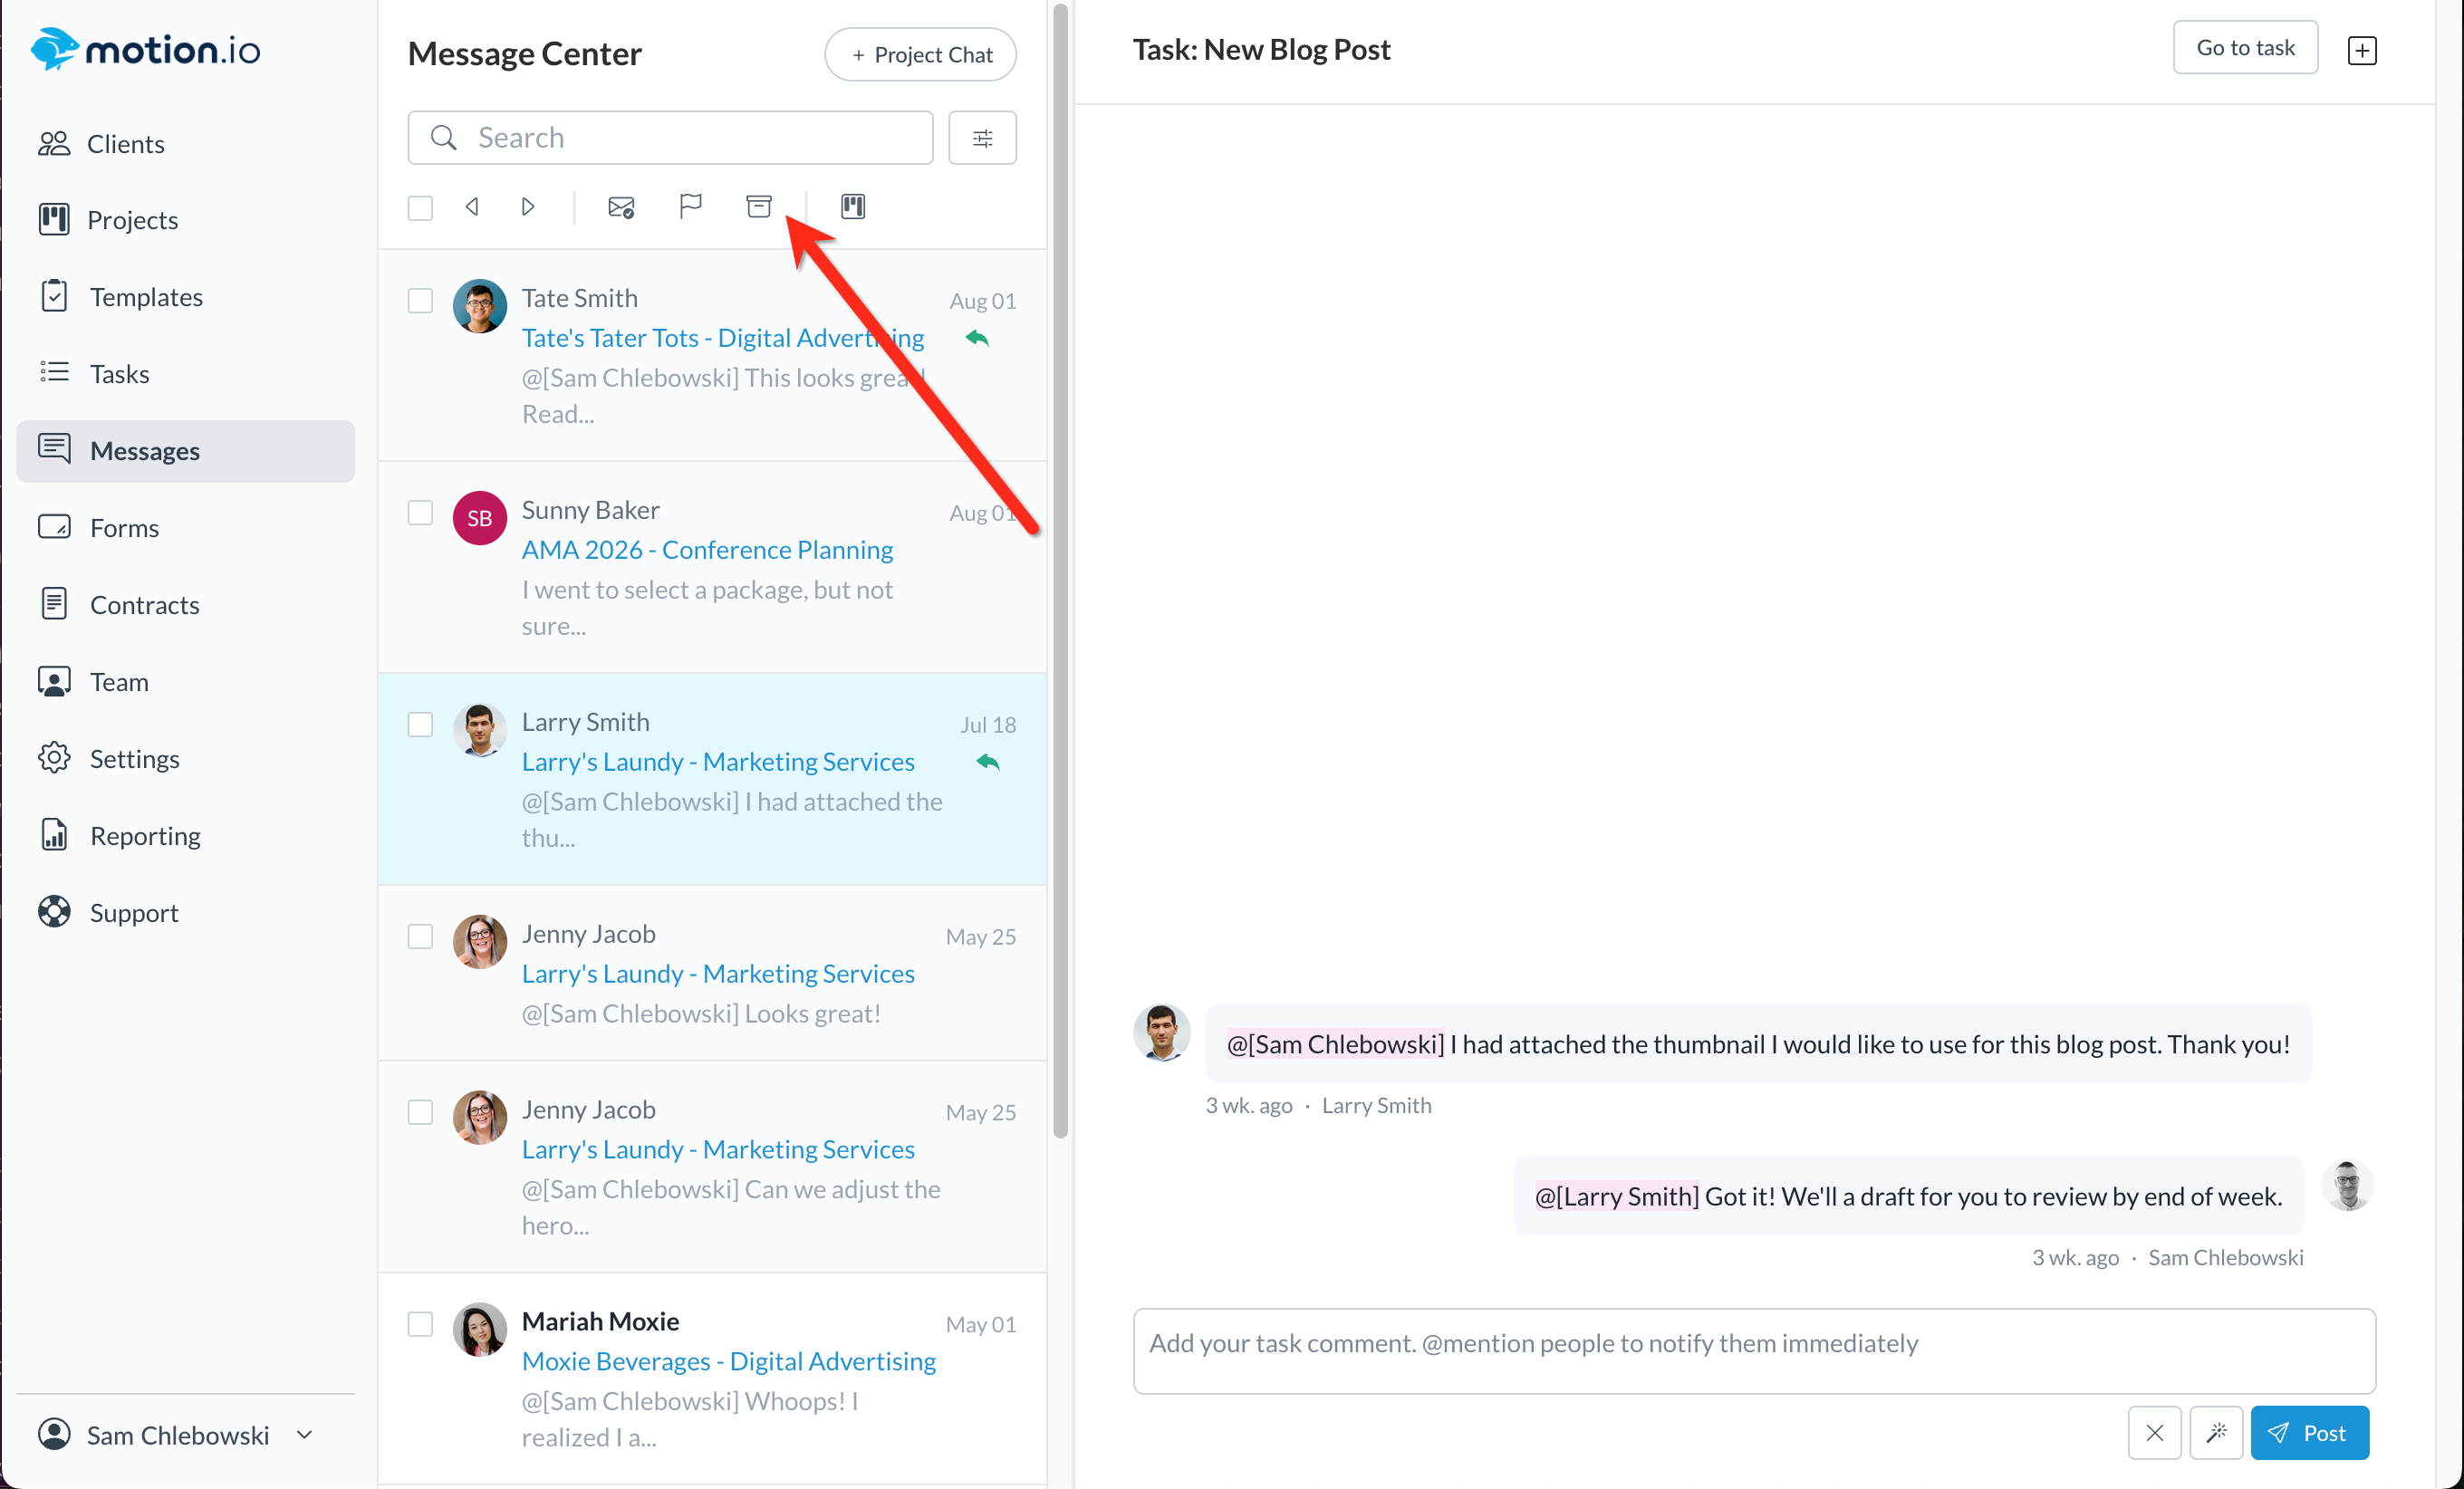Screen dimensions: 2464x1489
Task: Click the project board icon in message toolbar
Action: coord(852,206)
